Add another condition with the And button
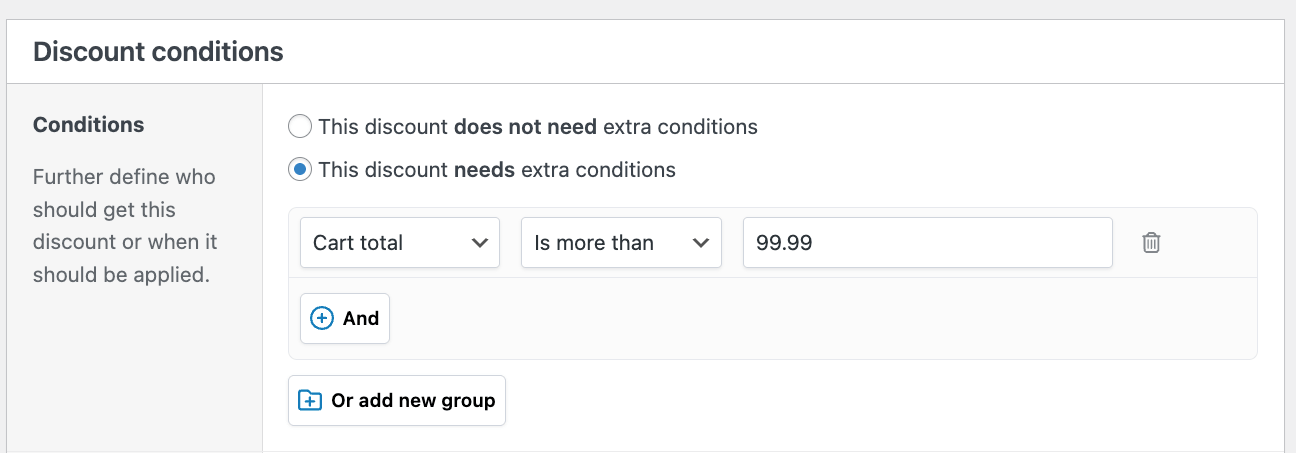This screenshot has width=1296, height=453. (345, 318)
